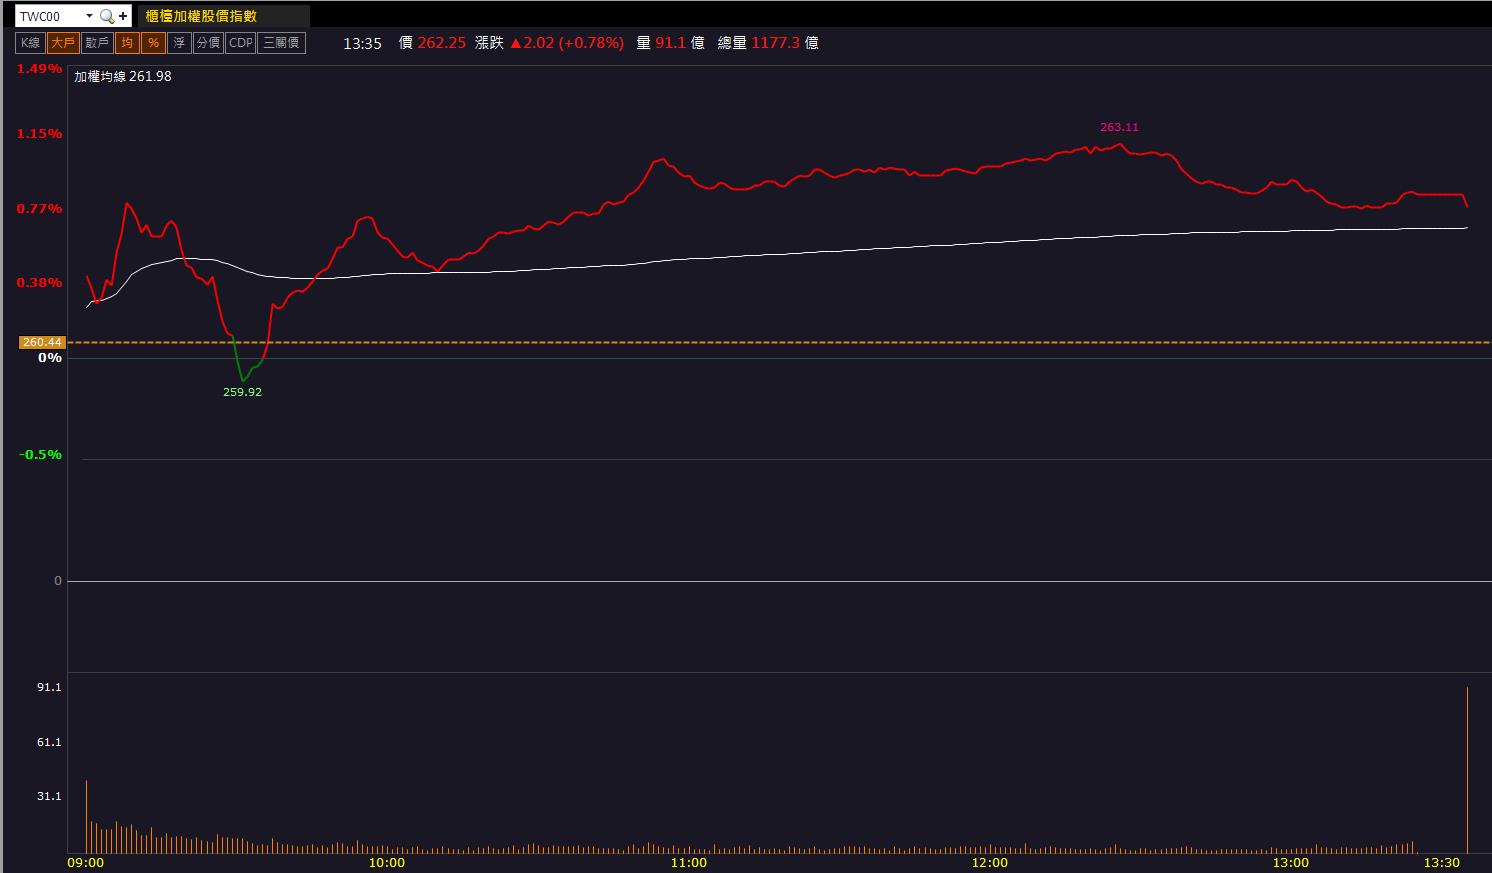Screen dimensions: 1492x873
Task: Toggle the 均 average line button
Action: click(127, 43)
